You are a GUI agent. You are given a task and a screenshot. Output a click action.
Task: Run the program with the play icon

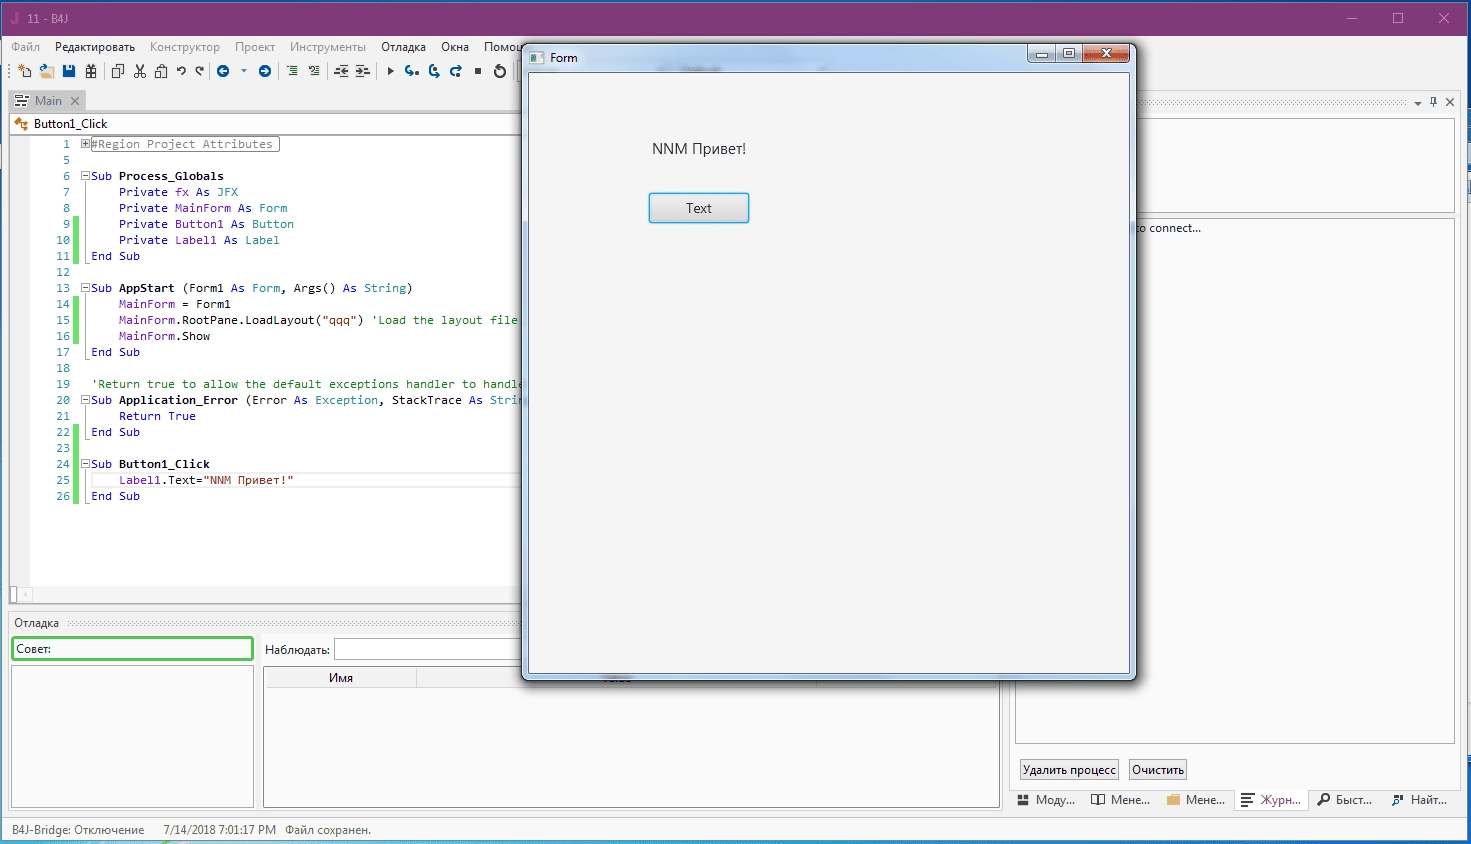click(x=391, y=71)
